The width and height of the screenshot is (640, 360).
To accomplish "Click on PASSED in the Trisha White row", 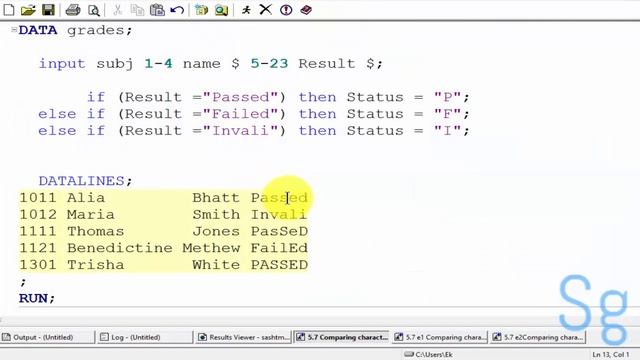I will (280, 265).
